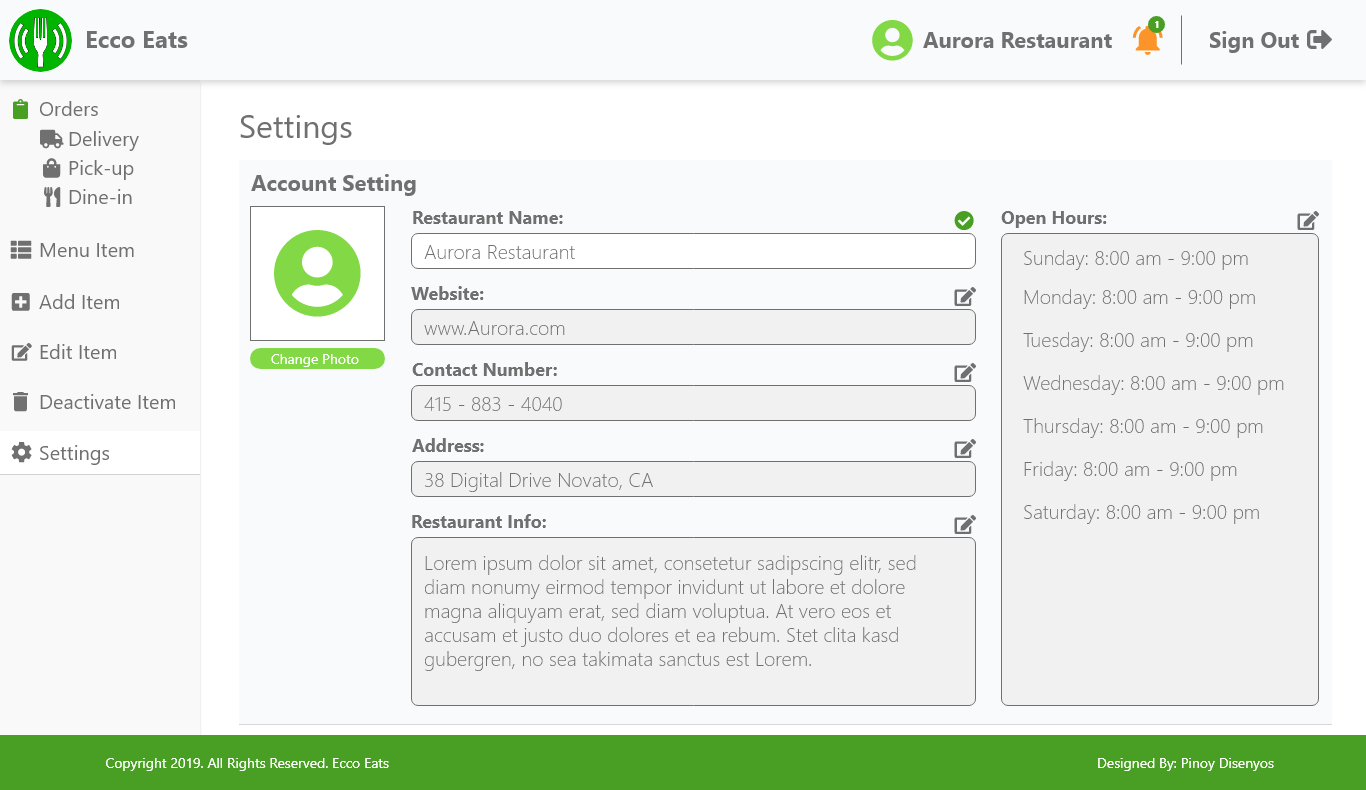This screenshot has height=790, width=1366.
Task: Open Deactivate Item in sidebar
Action: click(107, 403)
